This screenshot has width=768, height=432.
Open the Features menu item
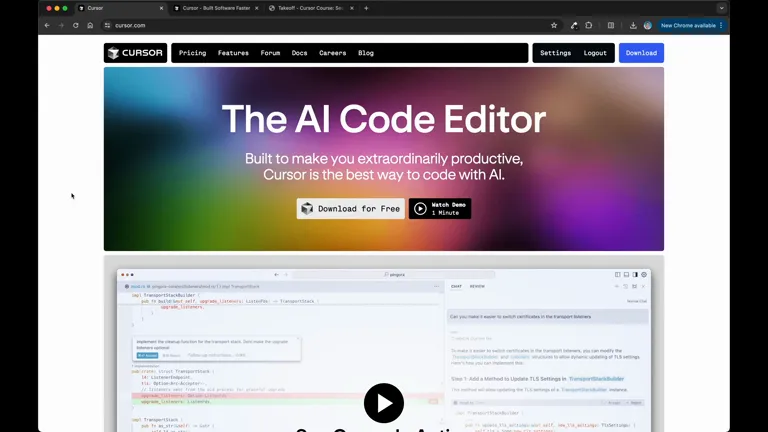pyautogui.click(x=233, y=53)
